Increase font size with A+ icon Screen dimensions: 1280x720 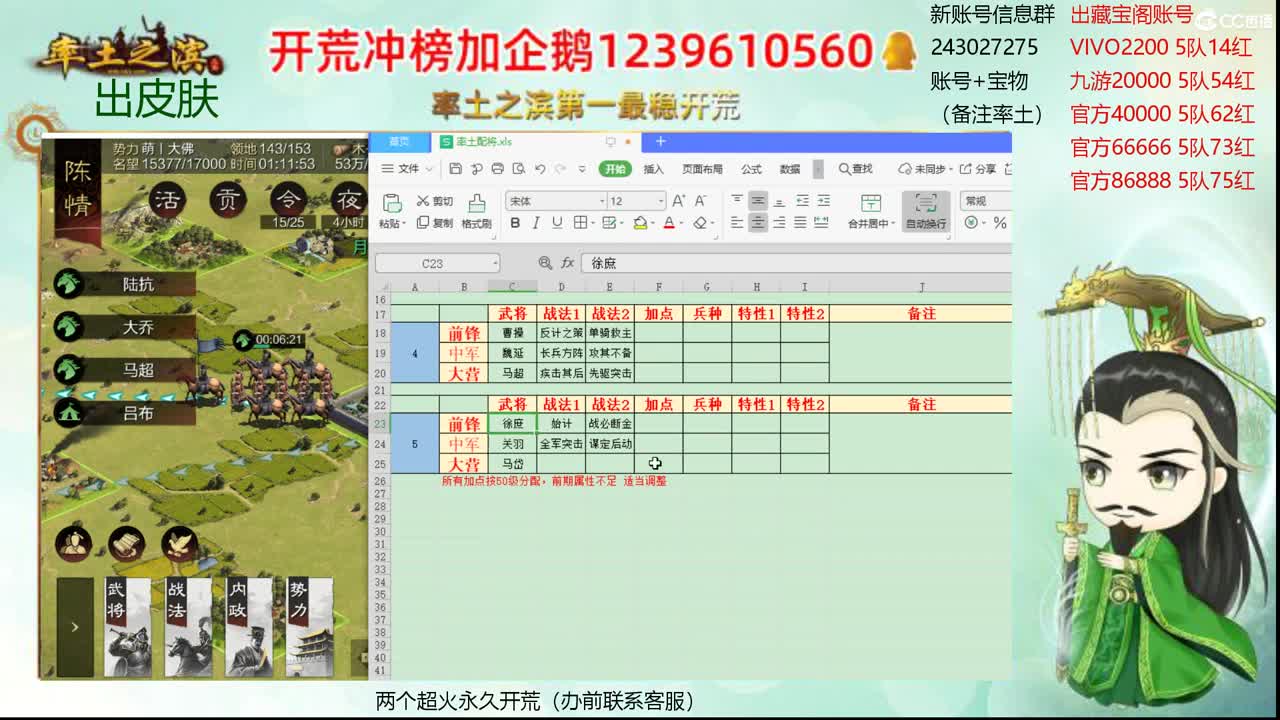coord(679,201)
